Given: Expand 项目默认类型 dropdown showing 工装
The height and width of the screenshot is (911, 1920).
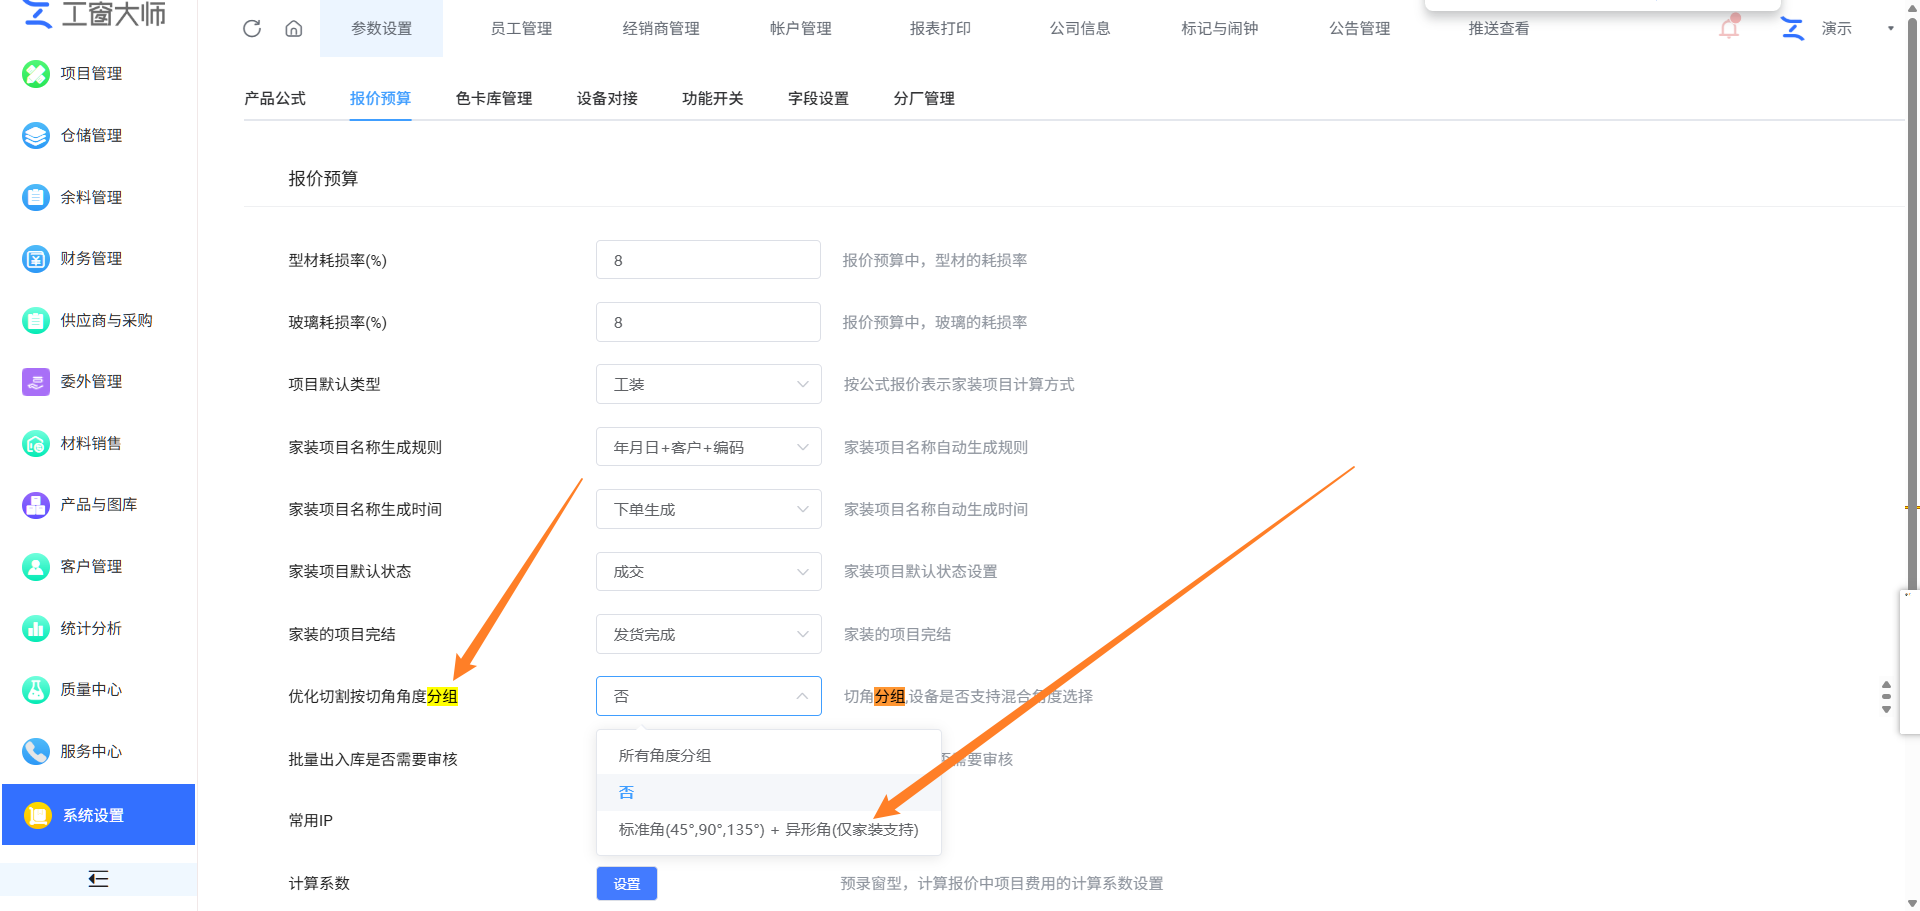Looking at the screenshot, I should coord(708,384).
